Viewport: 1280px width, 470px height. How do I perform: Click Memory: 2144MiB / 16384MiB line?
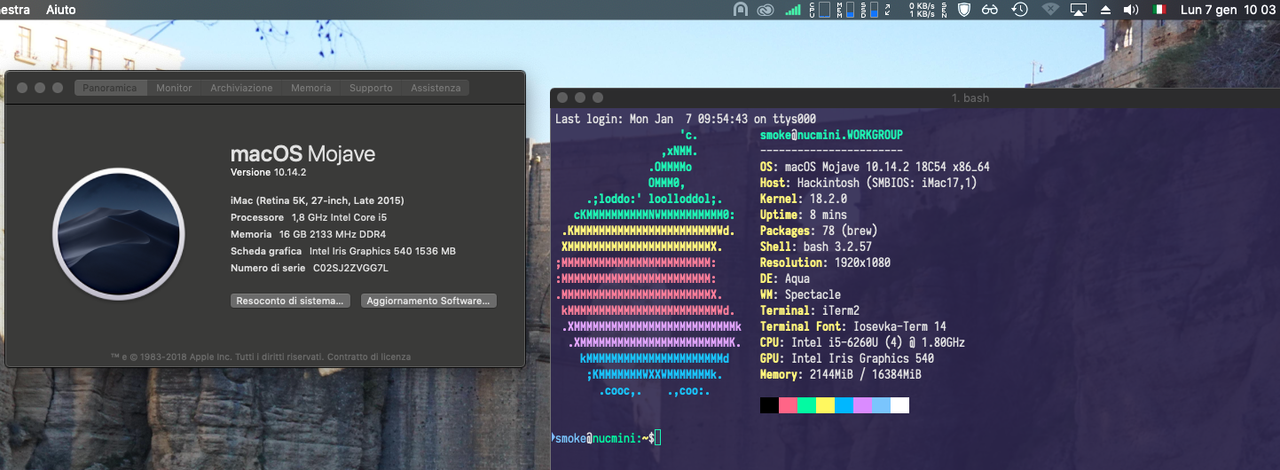(x=840, y=375)
